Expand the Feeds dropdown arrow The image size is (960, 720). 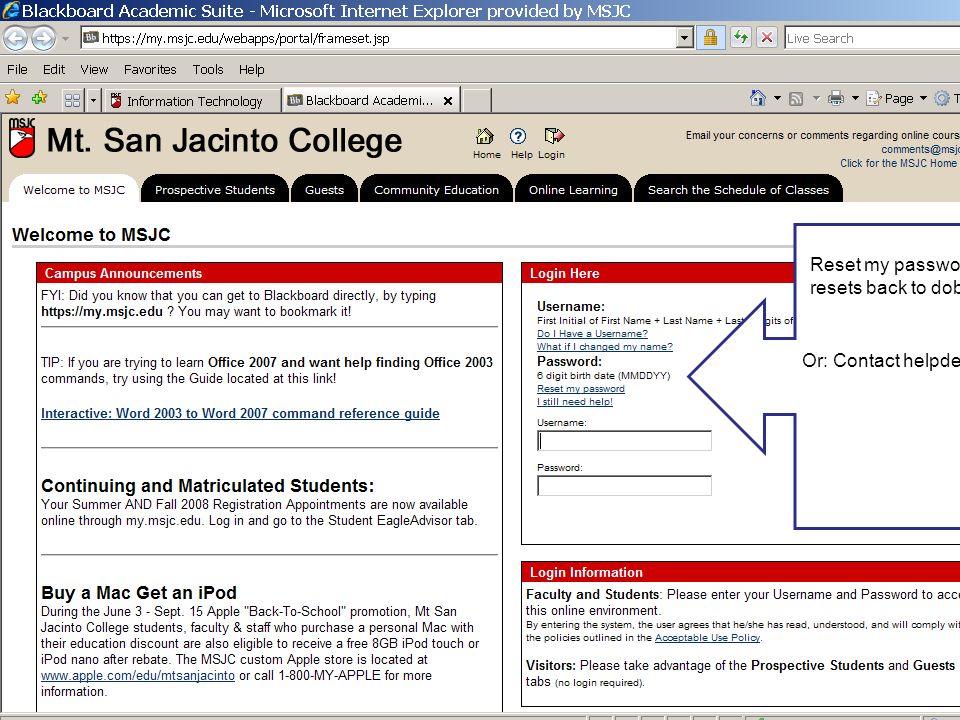(816, 98)
